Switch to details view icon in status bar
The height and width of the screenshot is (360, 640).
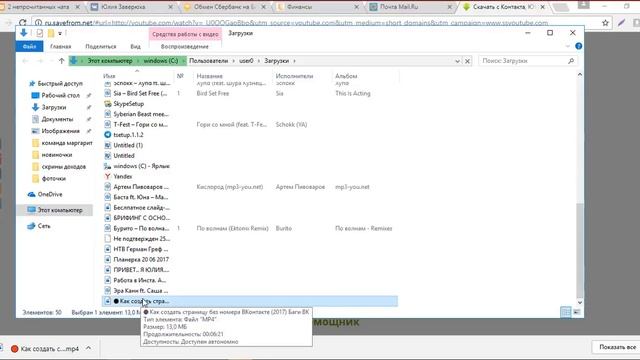(566, 312)
